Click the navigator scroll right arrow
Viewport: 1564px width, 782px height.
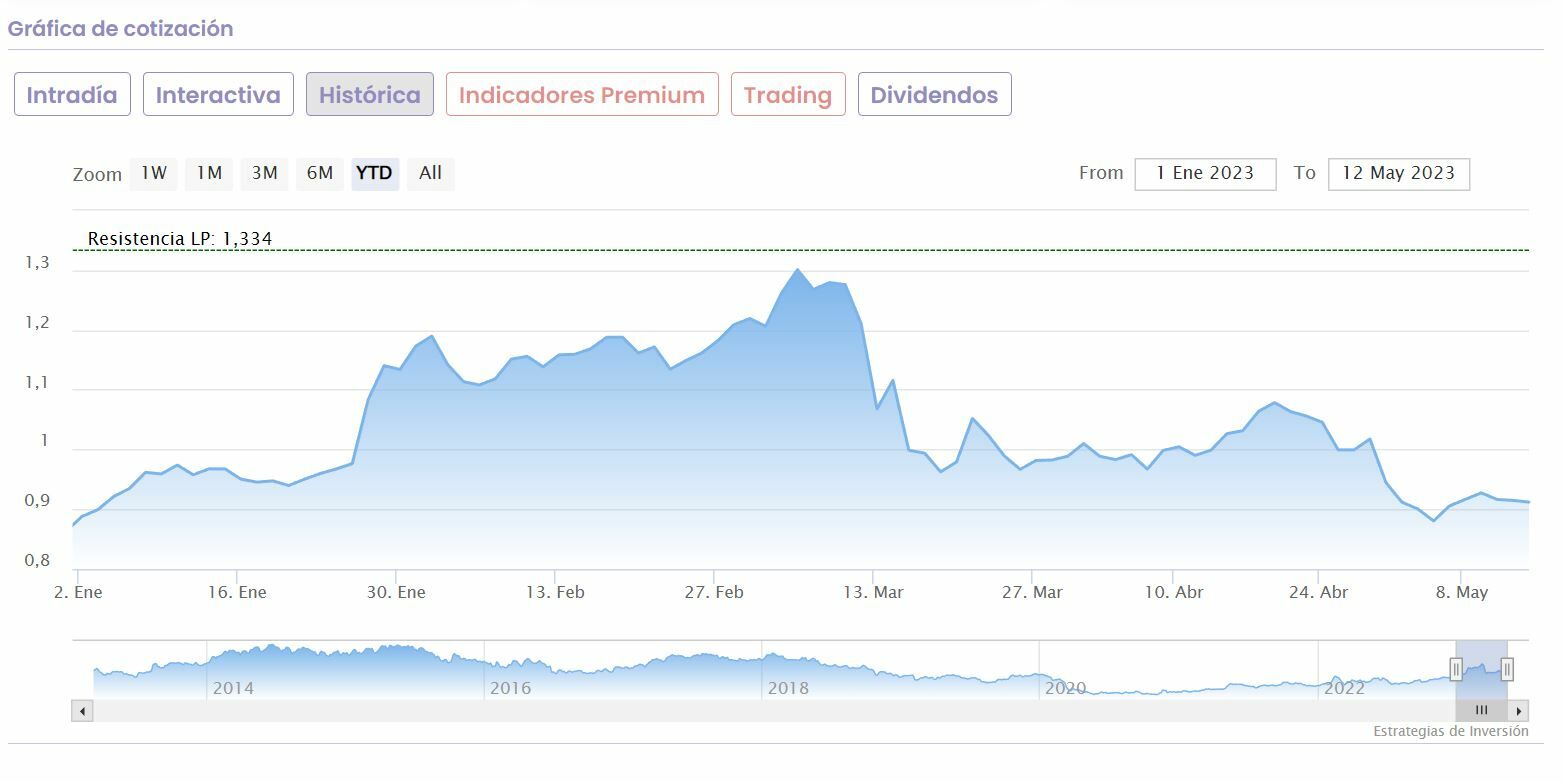pyautogui.click(x=1519, y=711)
